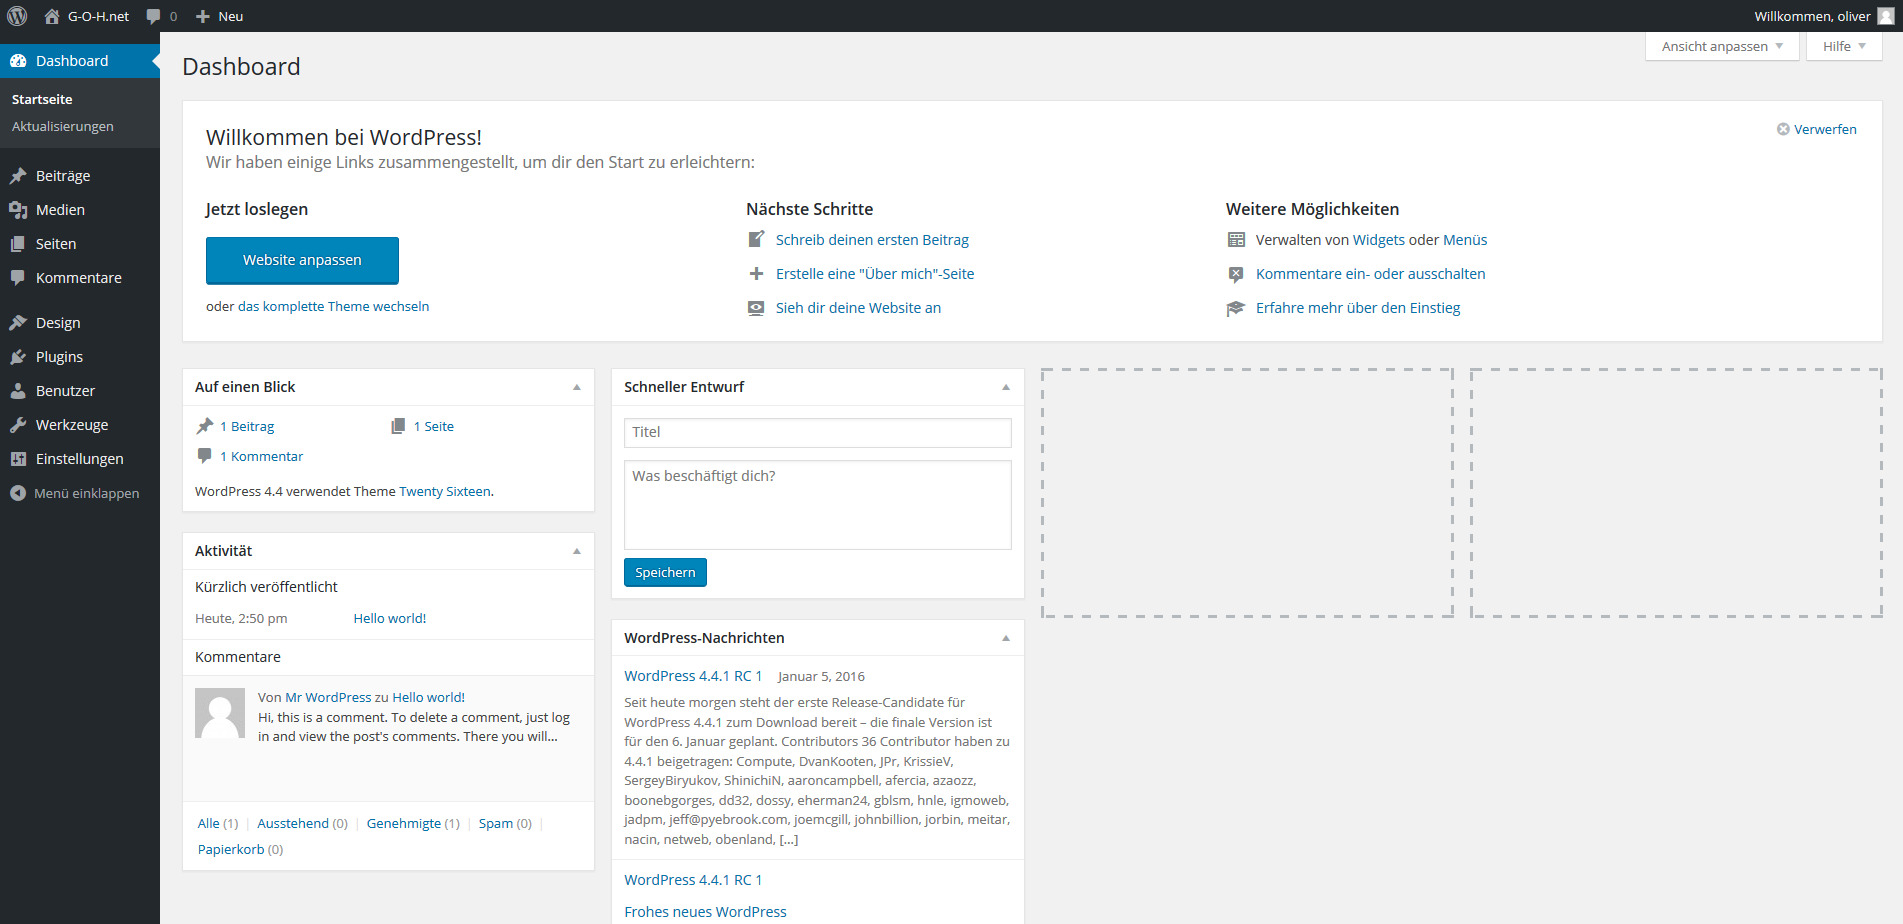The height and width of the screenshot is (924, 1903).
Task: Open comments bubble icon in admin bar
Action: tap(153, 16)
